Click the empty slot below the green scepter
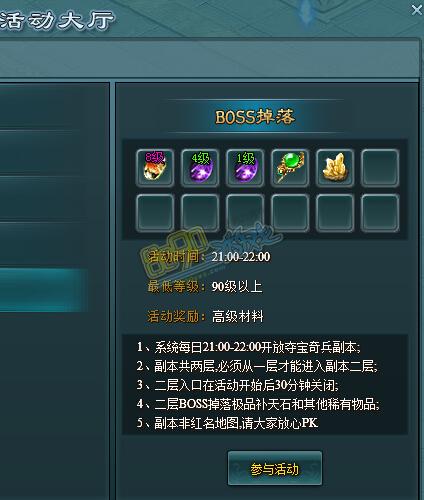 290,213
